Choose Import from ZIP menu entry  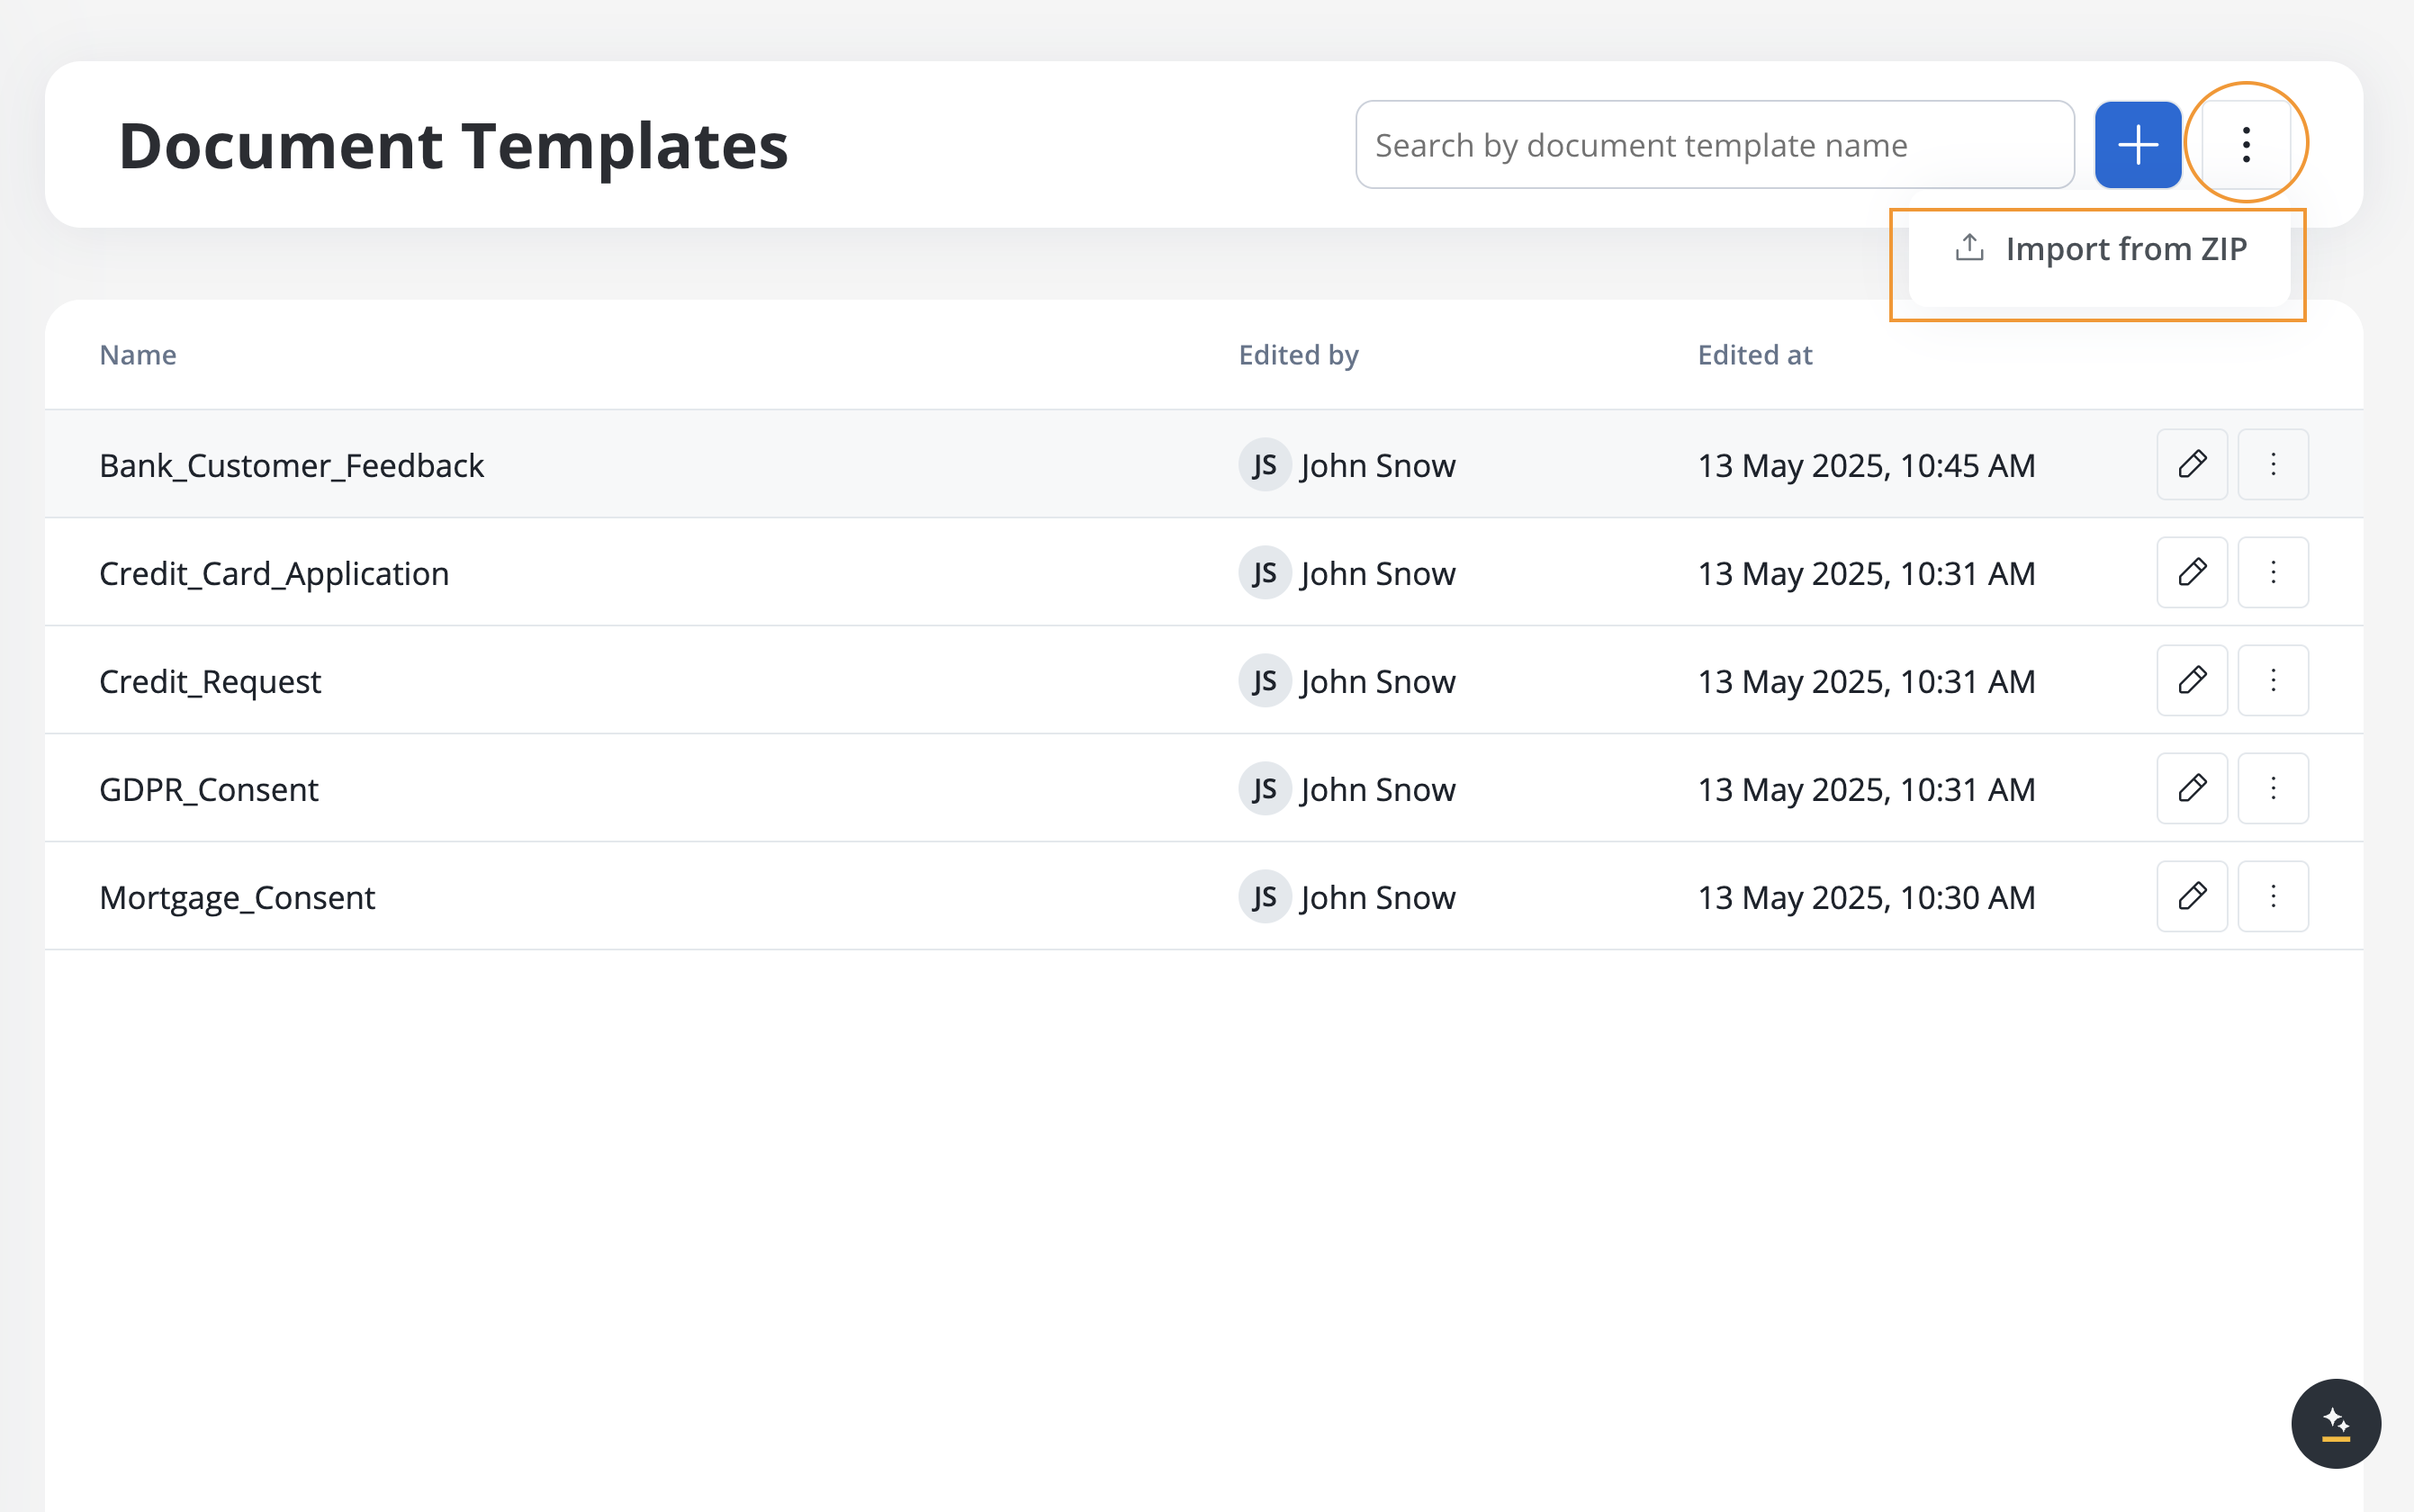[2099, 249]
